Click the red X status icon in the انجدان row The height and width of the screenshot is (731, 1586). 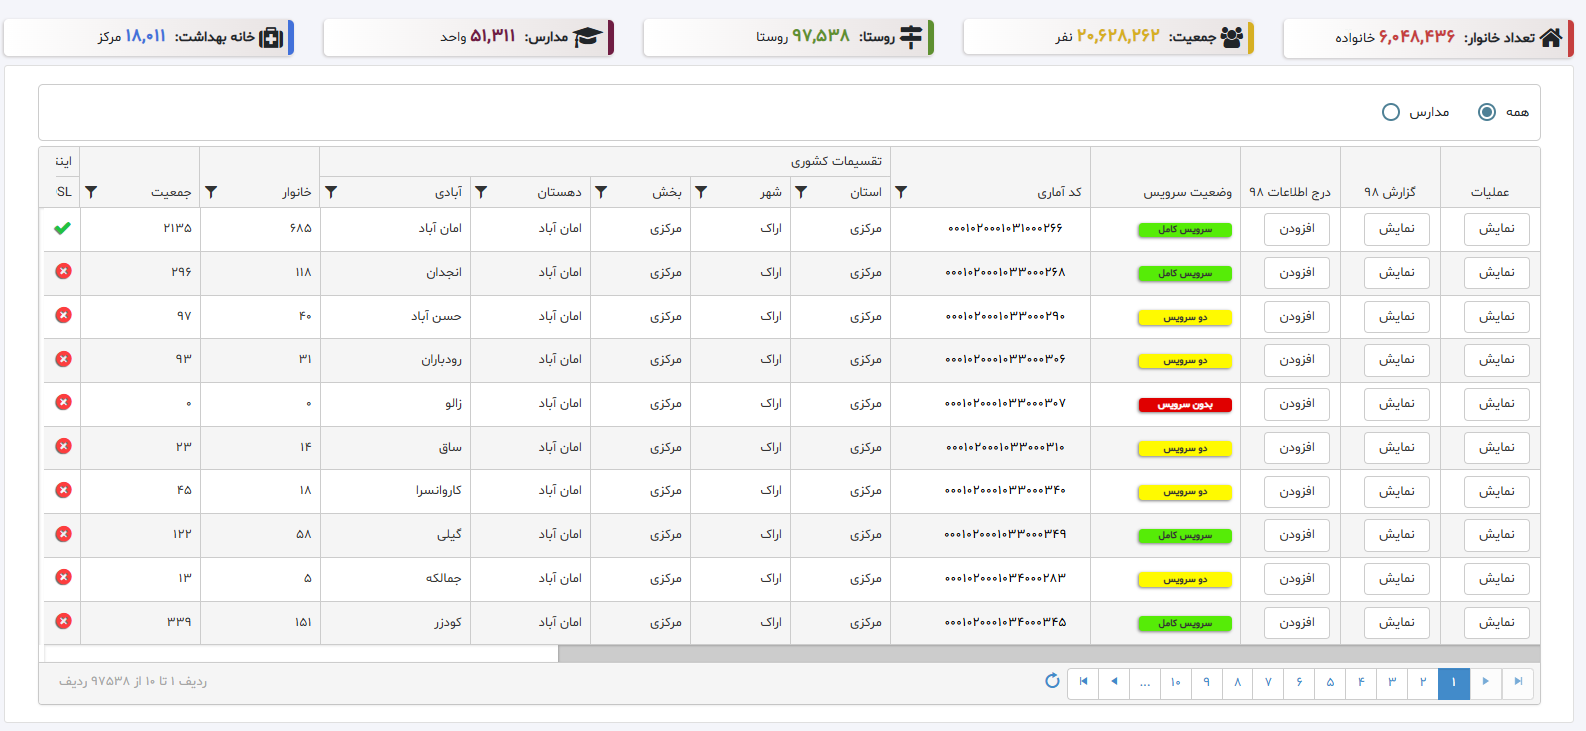click(63, 271)
